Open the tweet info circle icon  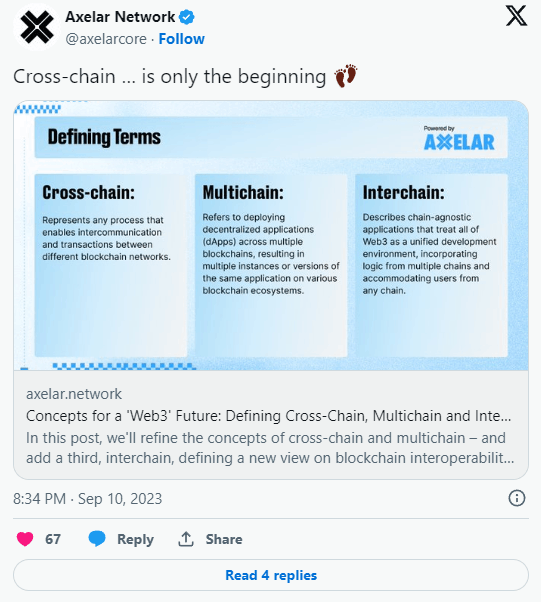(516, 498)
